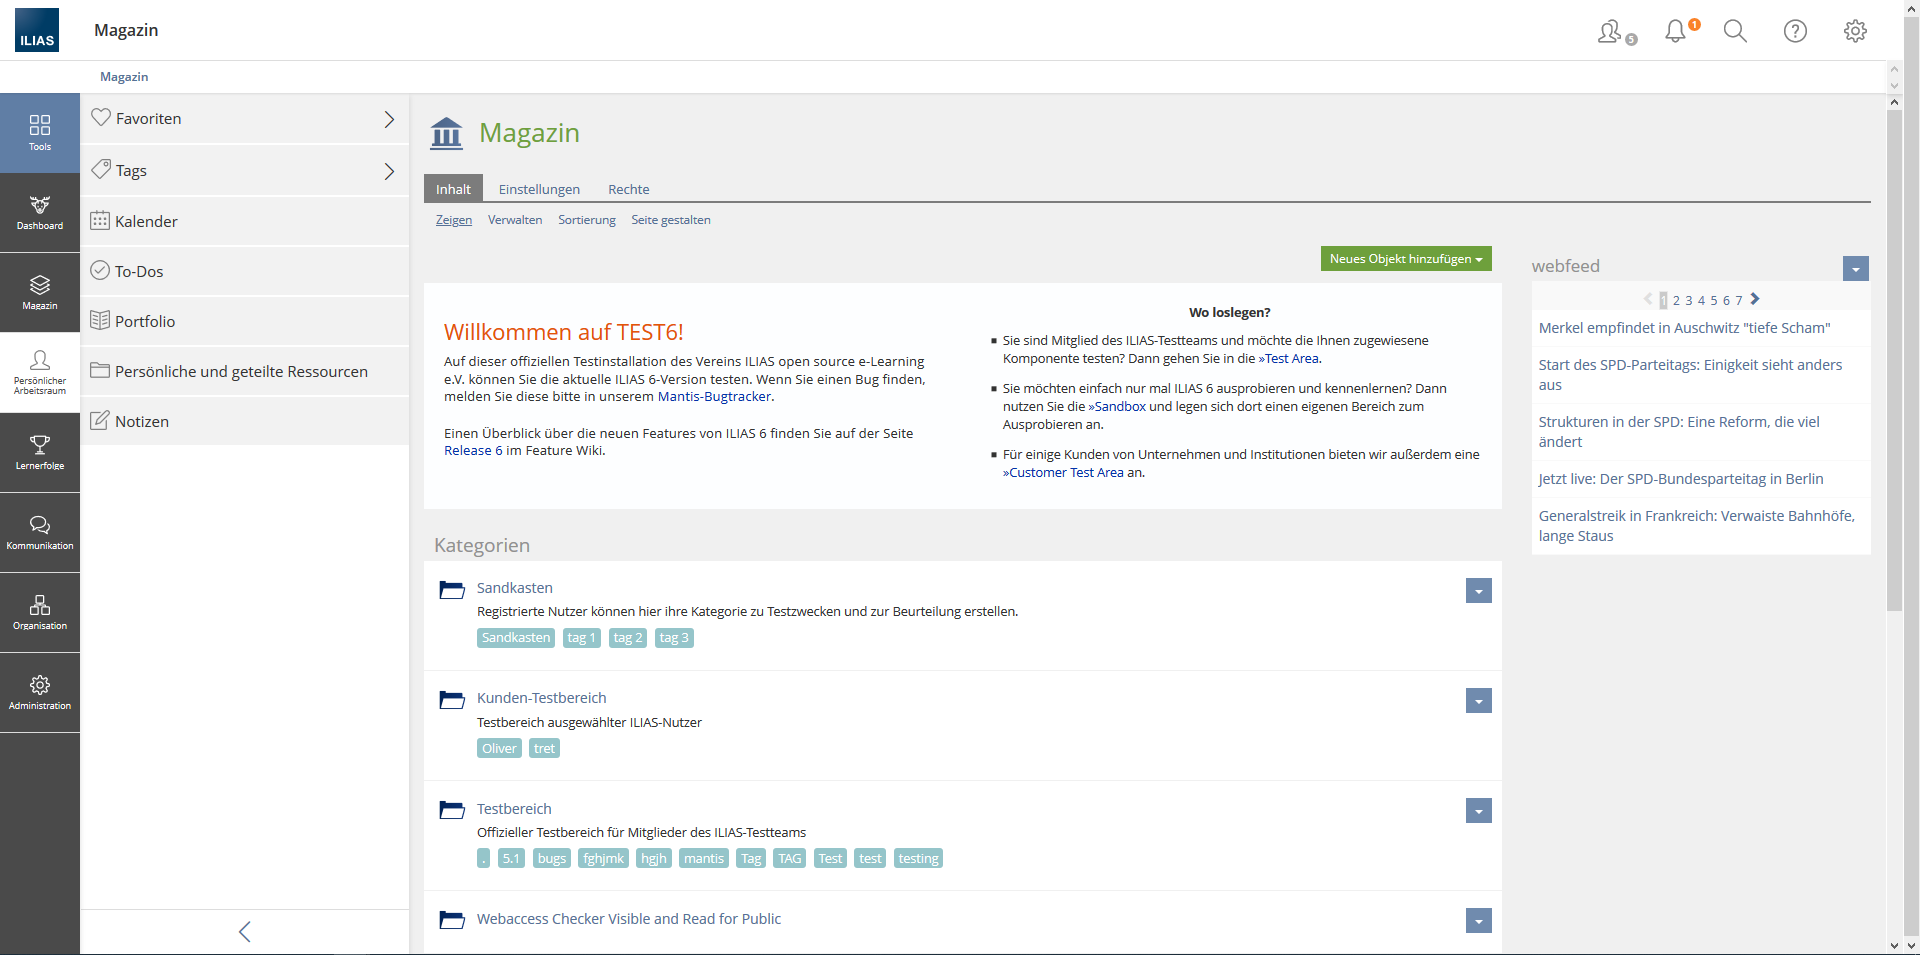
Task: Click the notification bell icon
Action: coord(1675,31)
